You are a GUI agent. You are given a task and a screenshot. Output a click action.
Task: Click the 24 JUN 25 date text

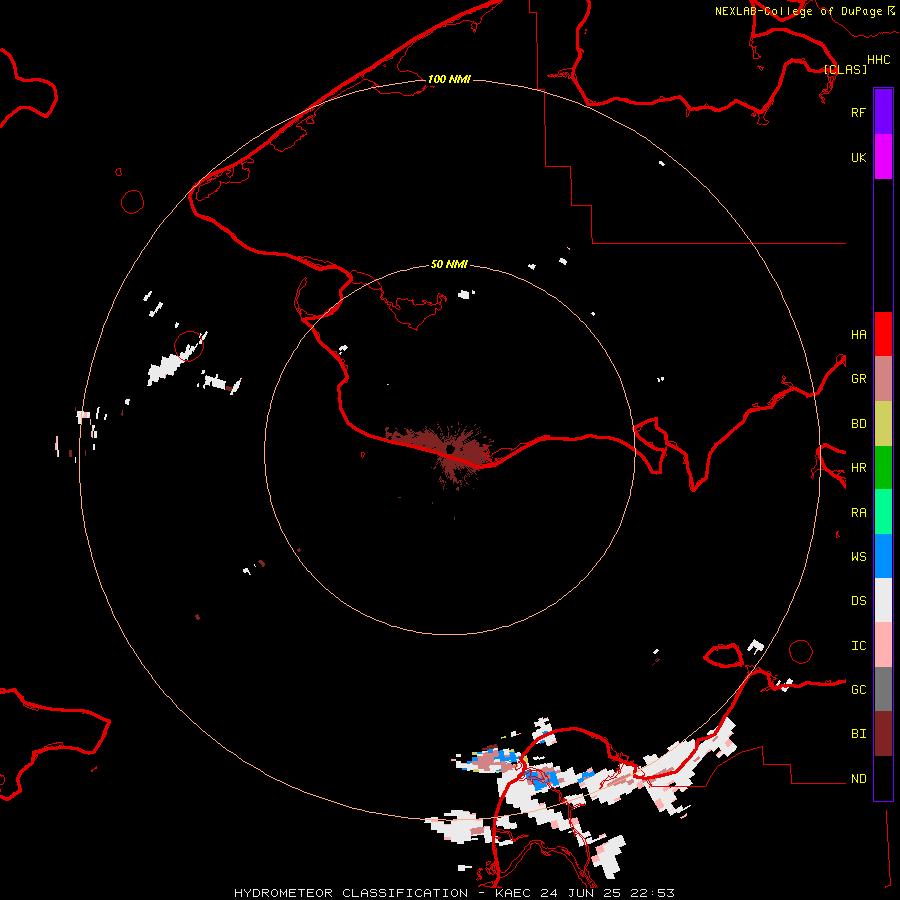coord(581,893)
